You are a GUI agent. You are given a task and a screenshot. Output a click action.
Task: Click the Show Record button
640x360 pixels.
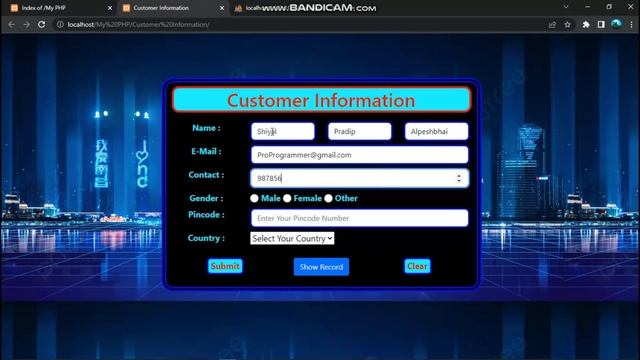click(x=321, y=267)
